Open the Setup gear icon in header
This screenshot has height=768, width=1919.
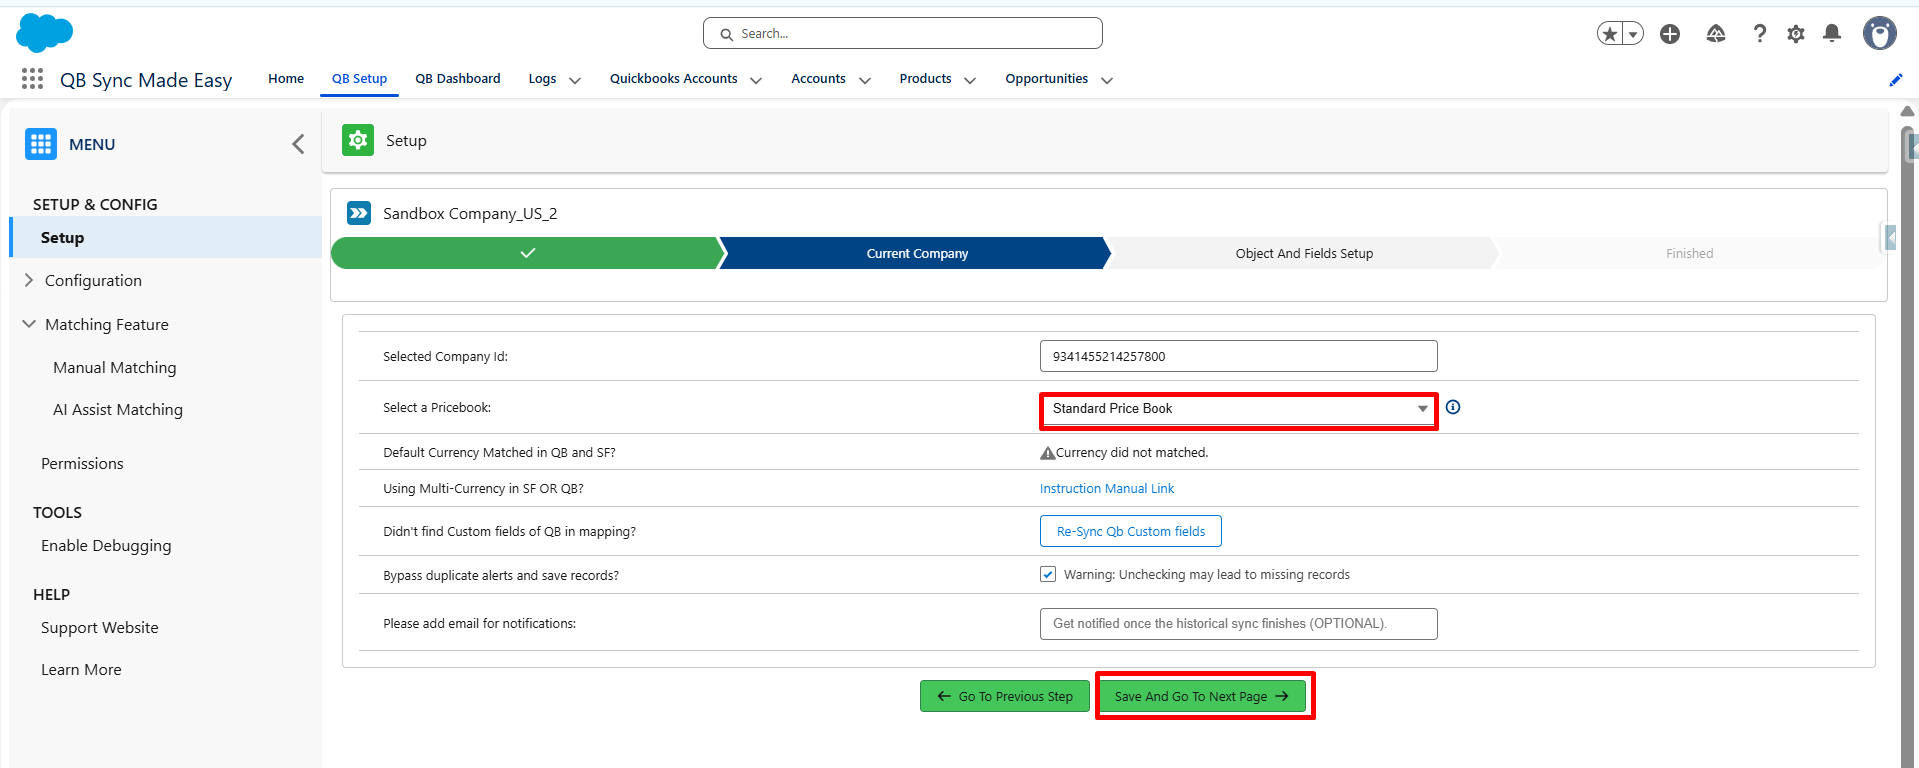pyautogui.click(x=1796, y=34)
